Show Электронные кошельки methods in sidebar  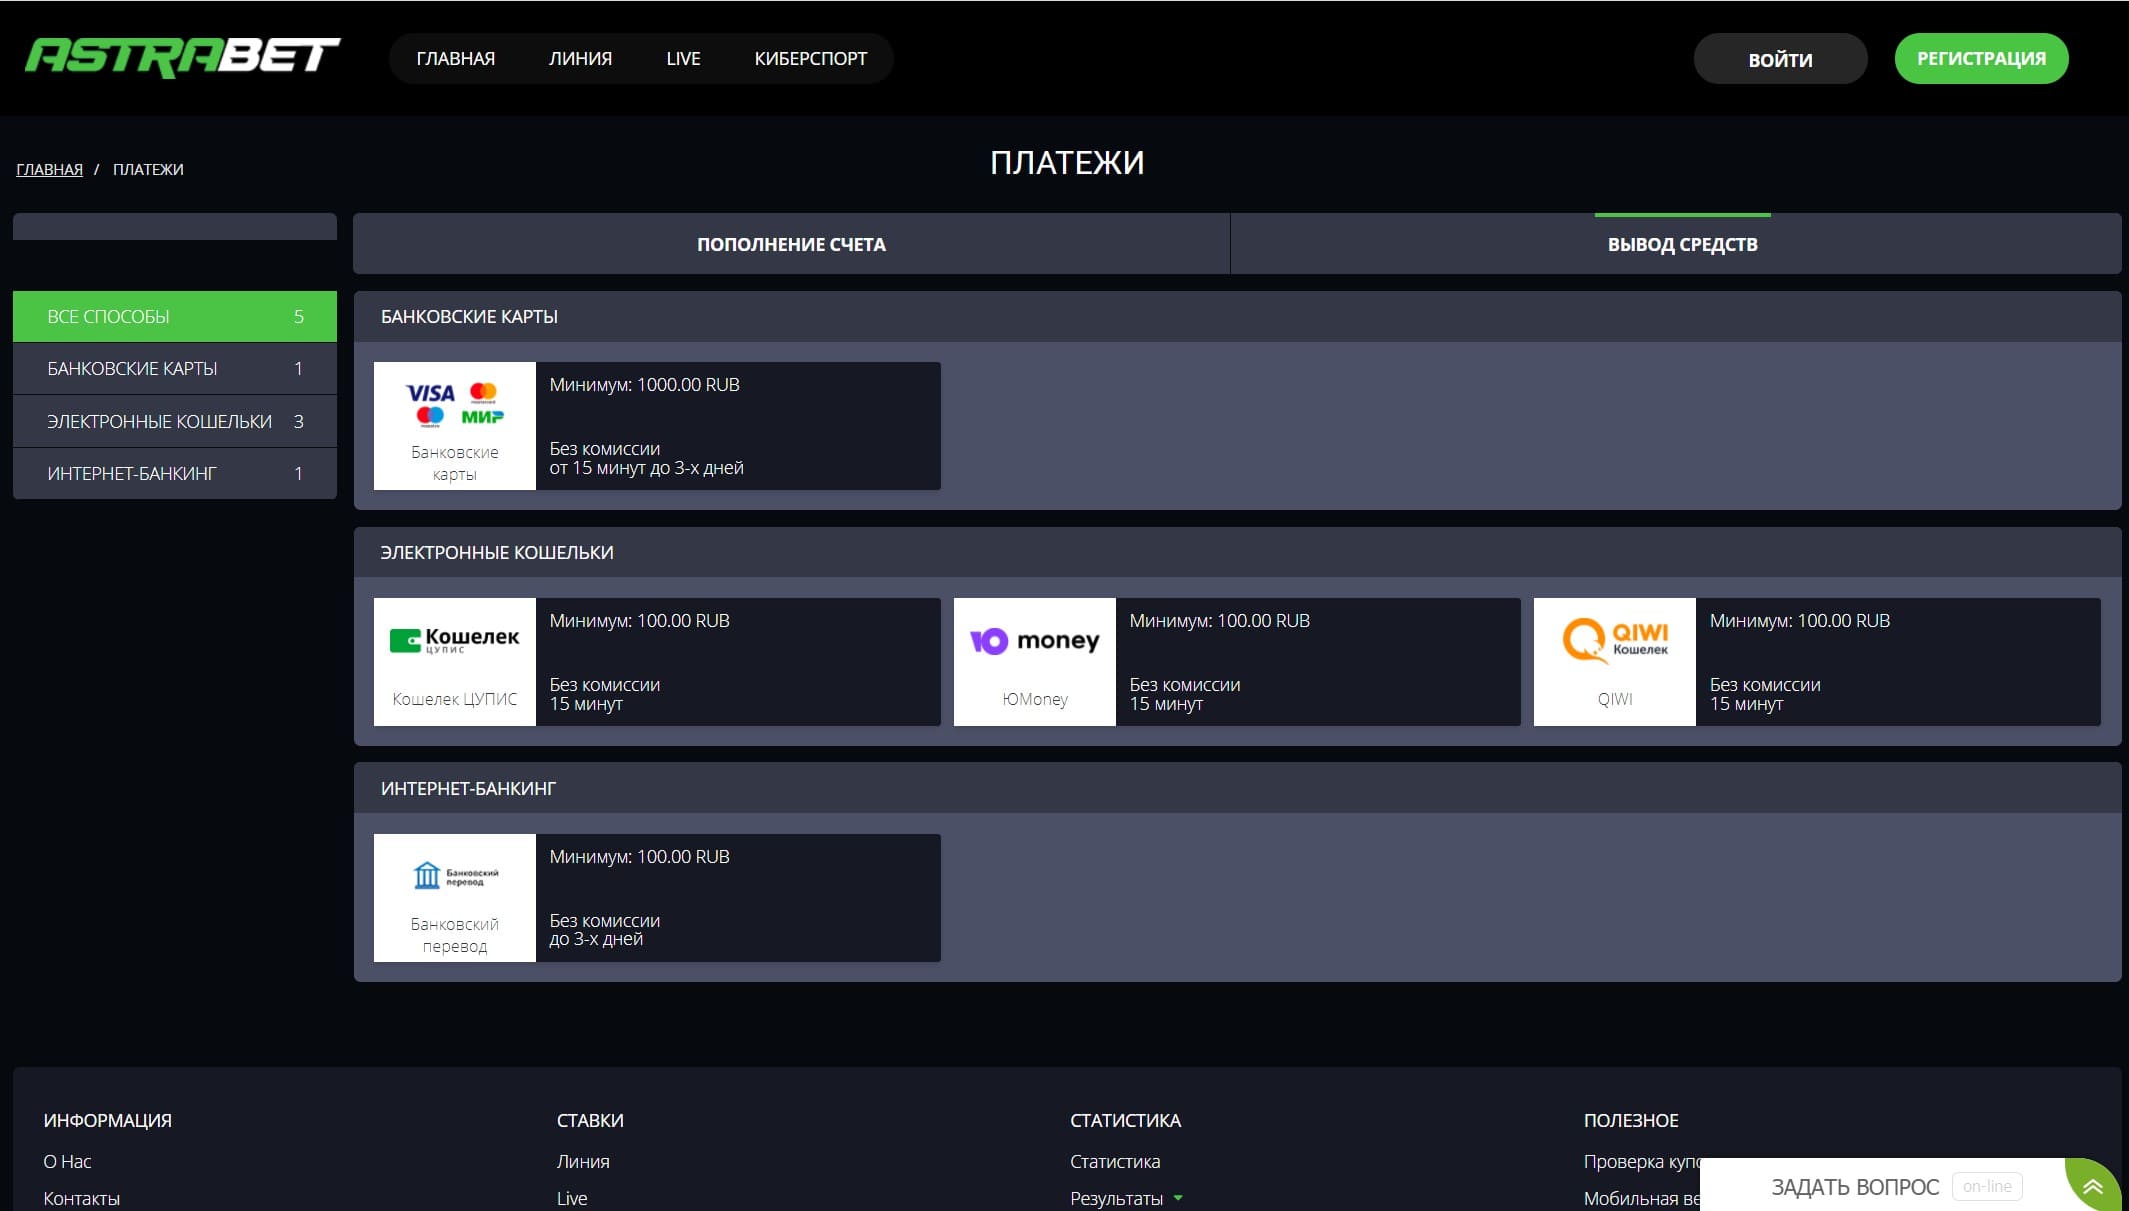point(174,421)
